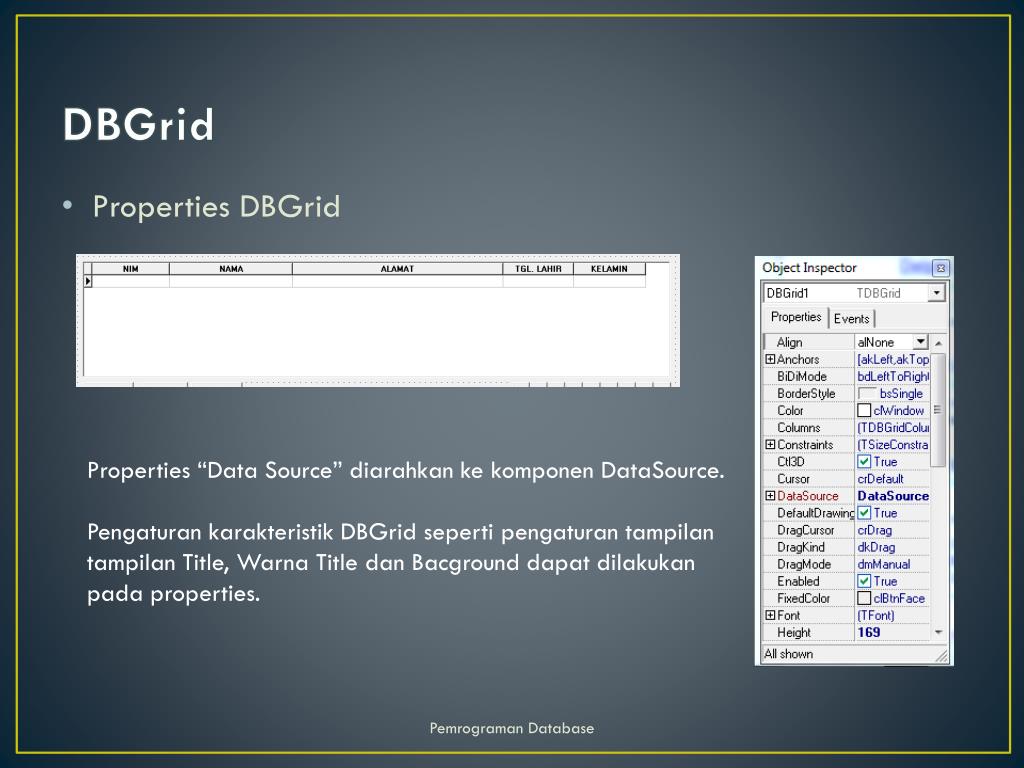This screenshot has height=768, width=1024.
Task: Switch to the Events tab
Action: [x=852, y=319]
